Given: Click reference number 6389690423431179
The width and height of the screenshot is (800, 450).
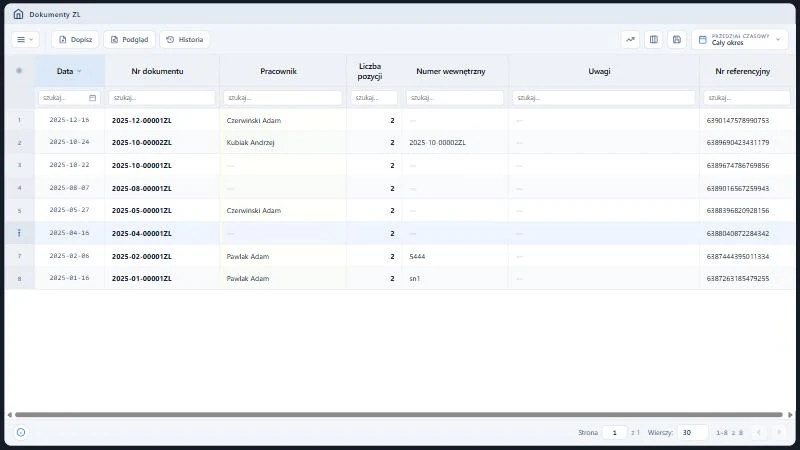Looking at the screenshot, I should [738, 142].
